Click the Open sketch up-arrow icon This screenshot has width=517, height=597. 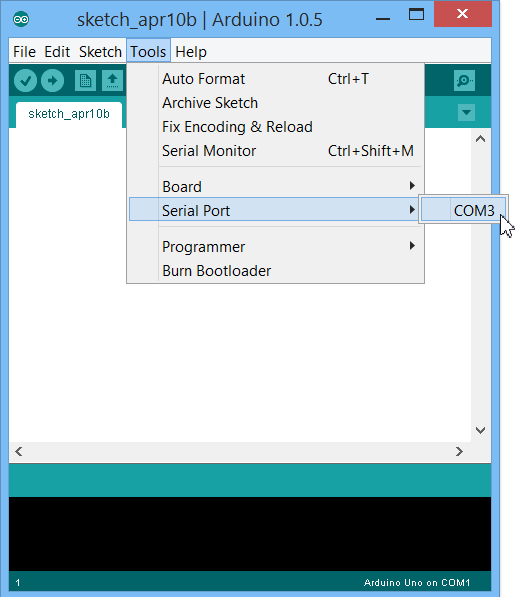112,80
